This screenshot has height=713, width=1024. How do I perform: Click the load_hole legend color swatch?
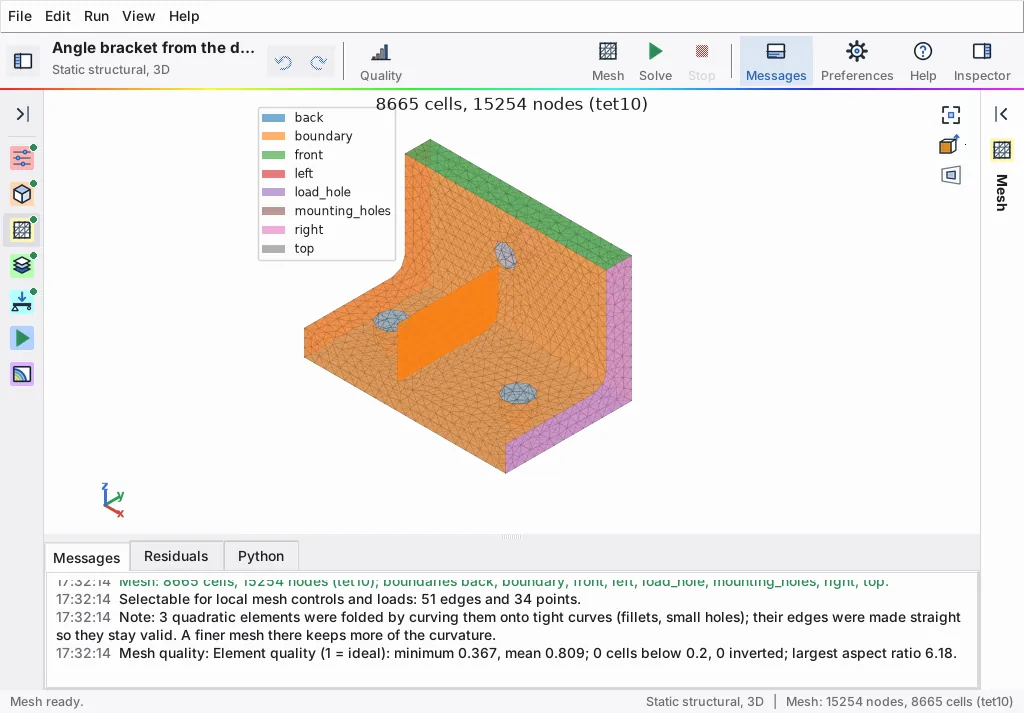(274, 193)
